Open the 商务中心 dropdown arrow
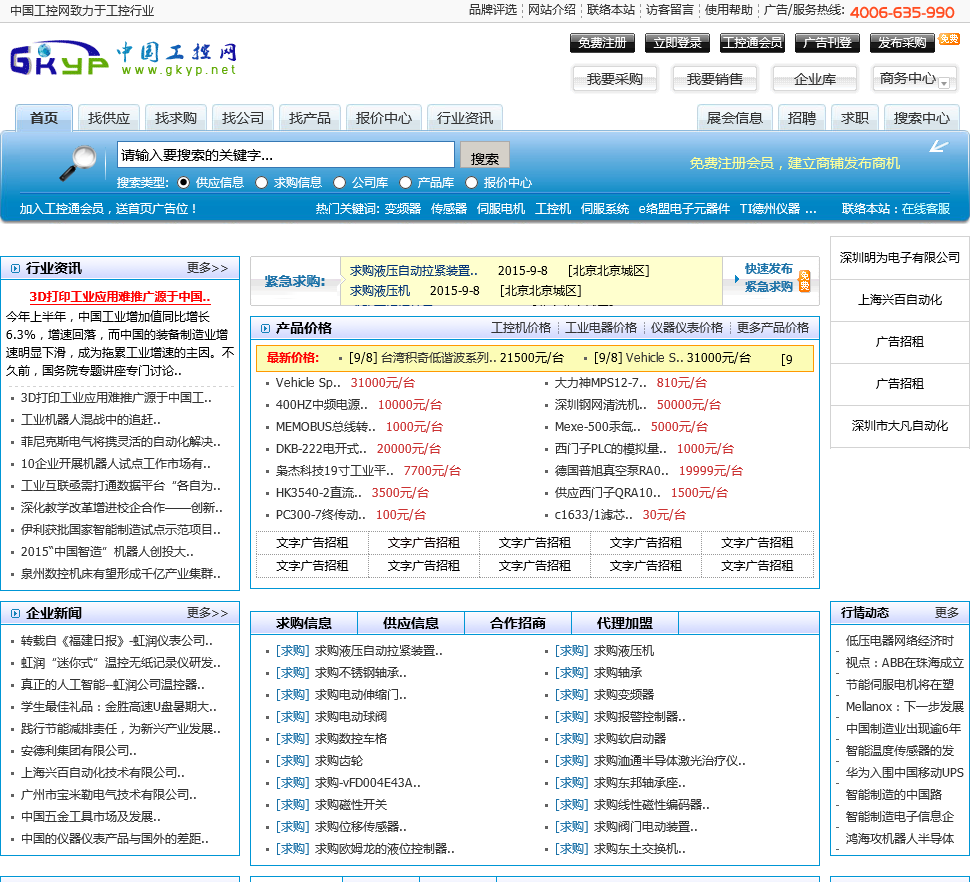This screenshot has height=882, width=970. pos(944,83)
